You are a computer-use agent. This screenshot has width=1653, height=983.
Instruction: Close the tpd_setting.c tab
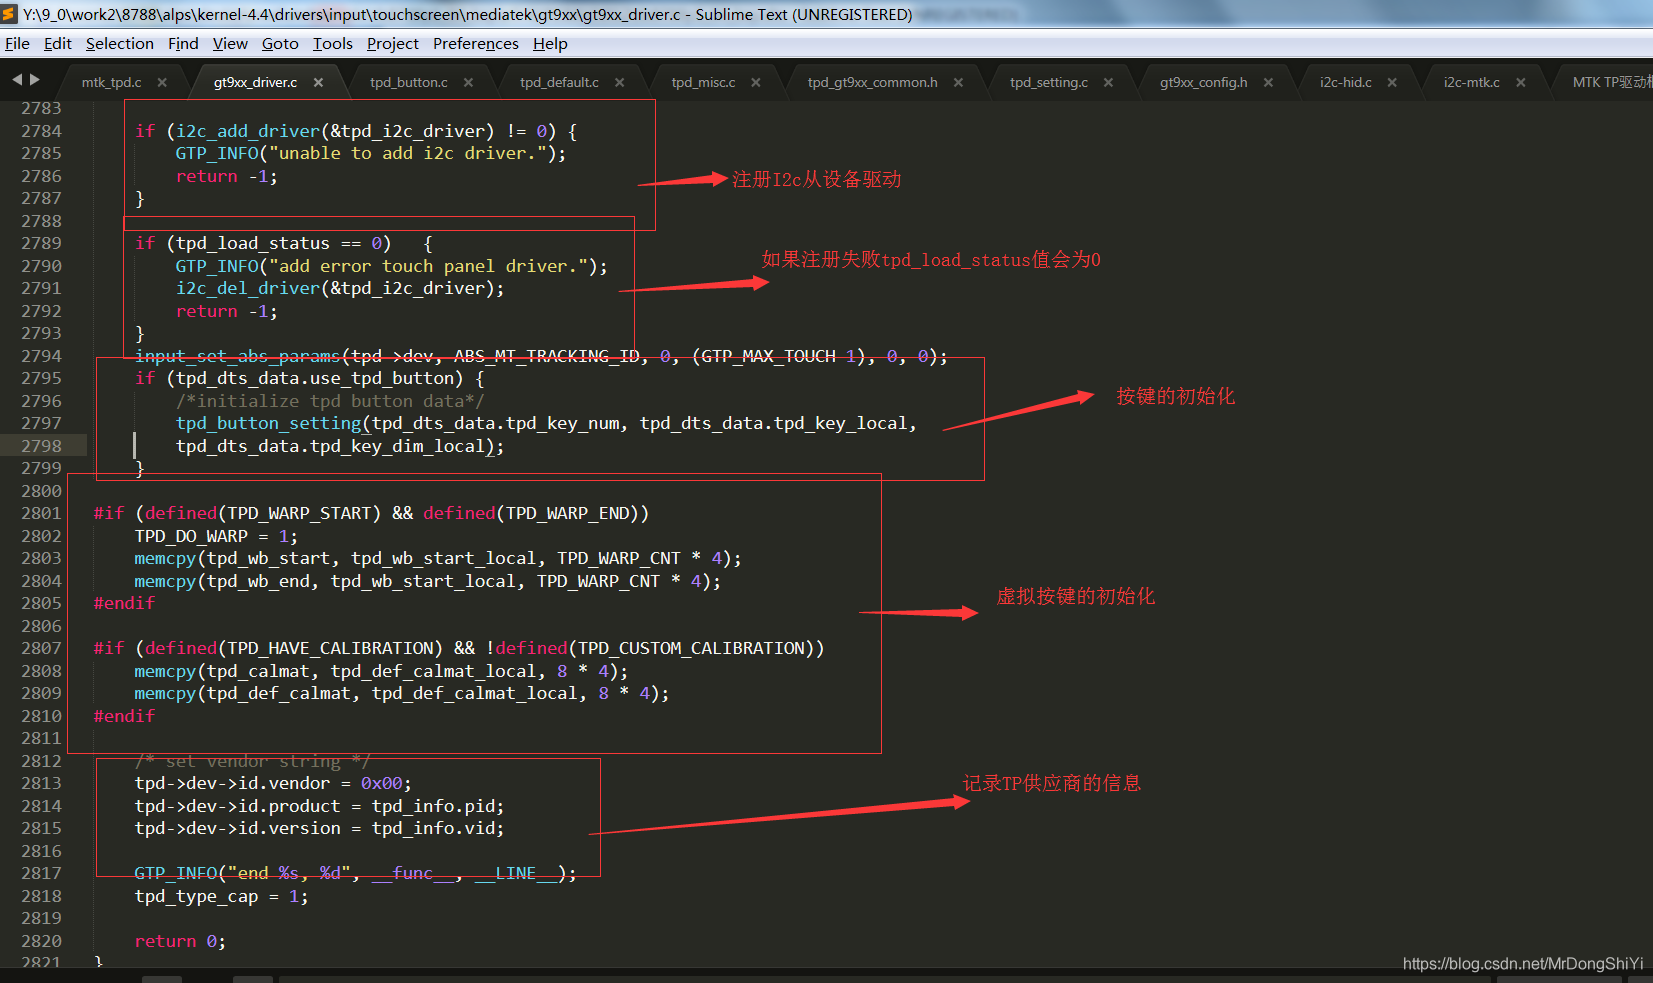click(x=1108, y=82)
